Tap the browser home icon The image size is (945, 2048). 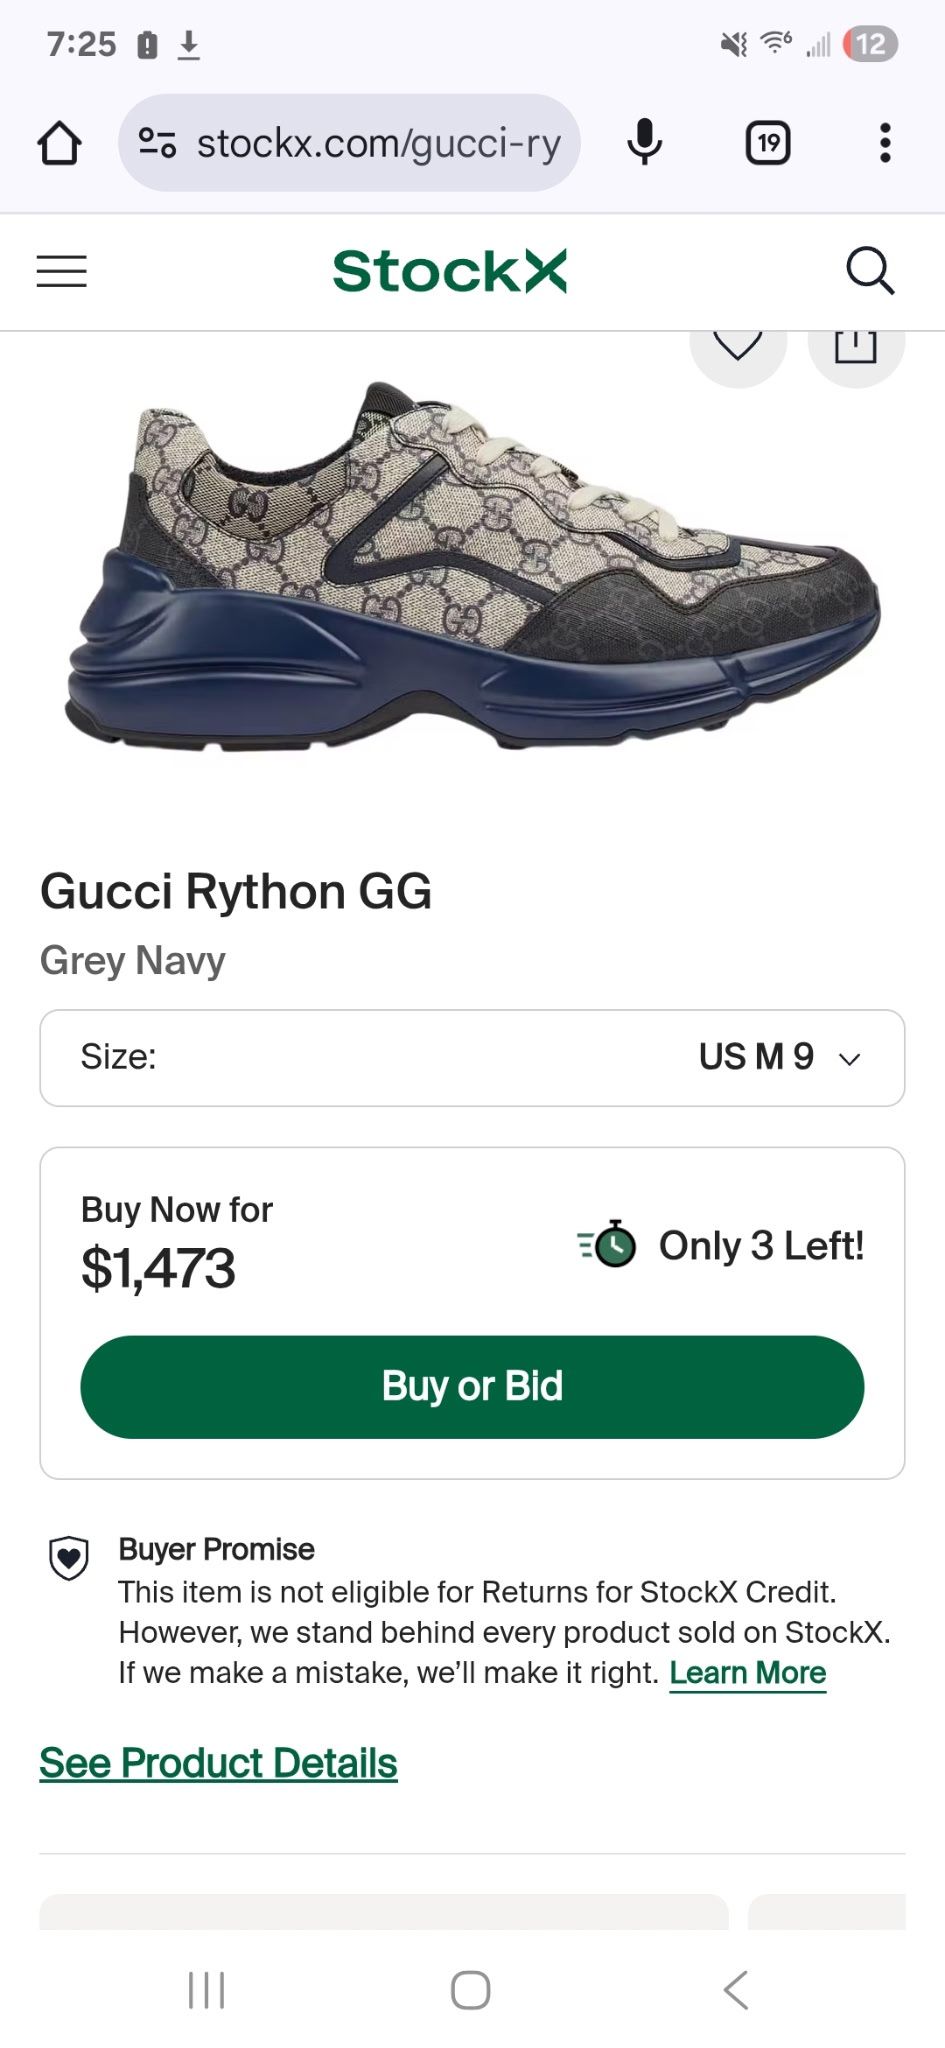tap(59, 143)
